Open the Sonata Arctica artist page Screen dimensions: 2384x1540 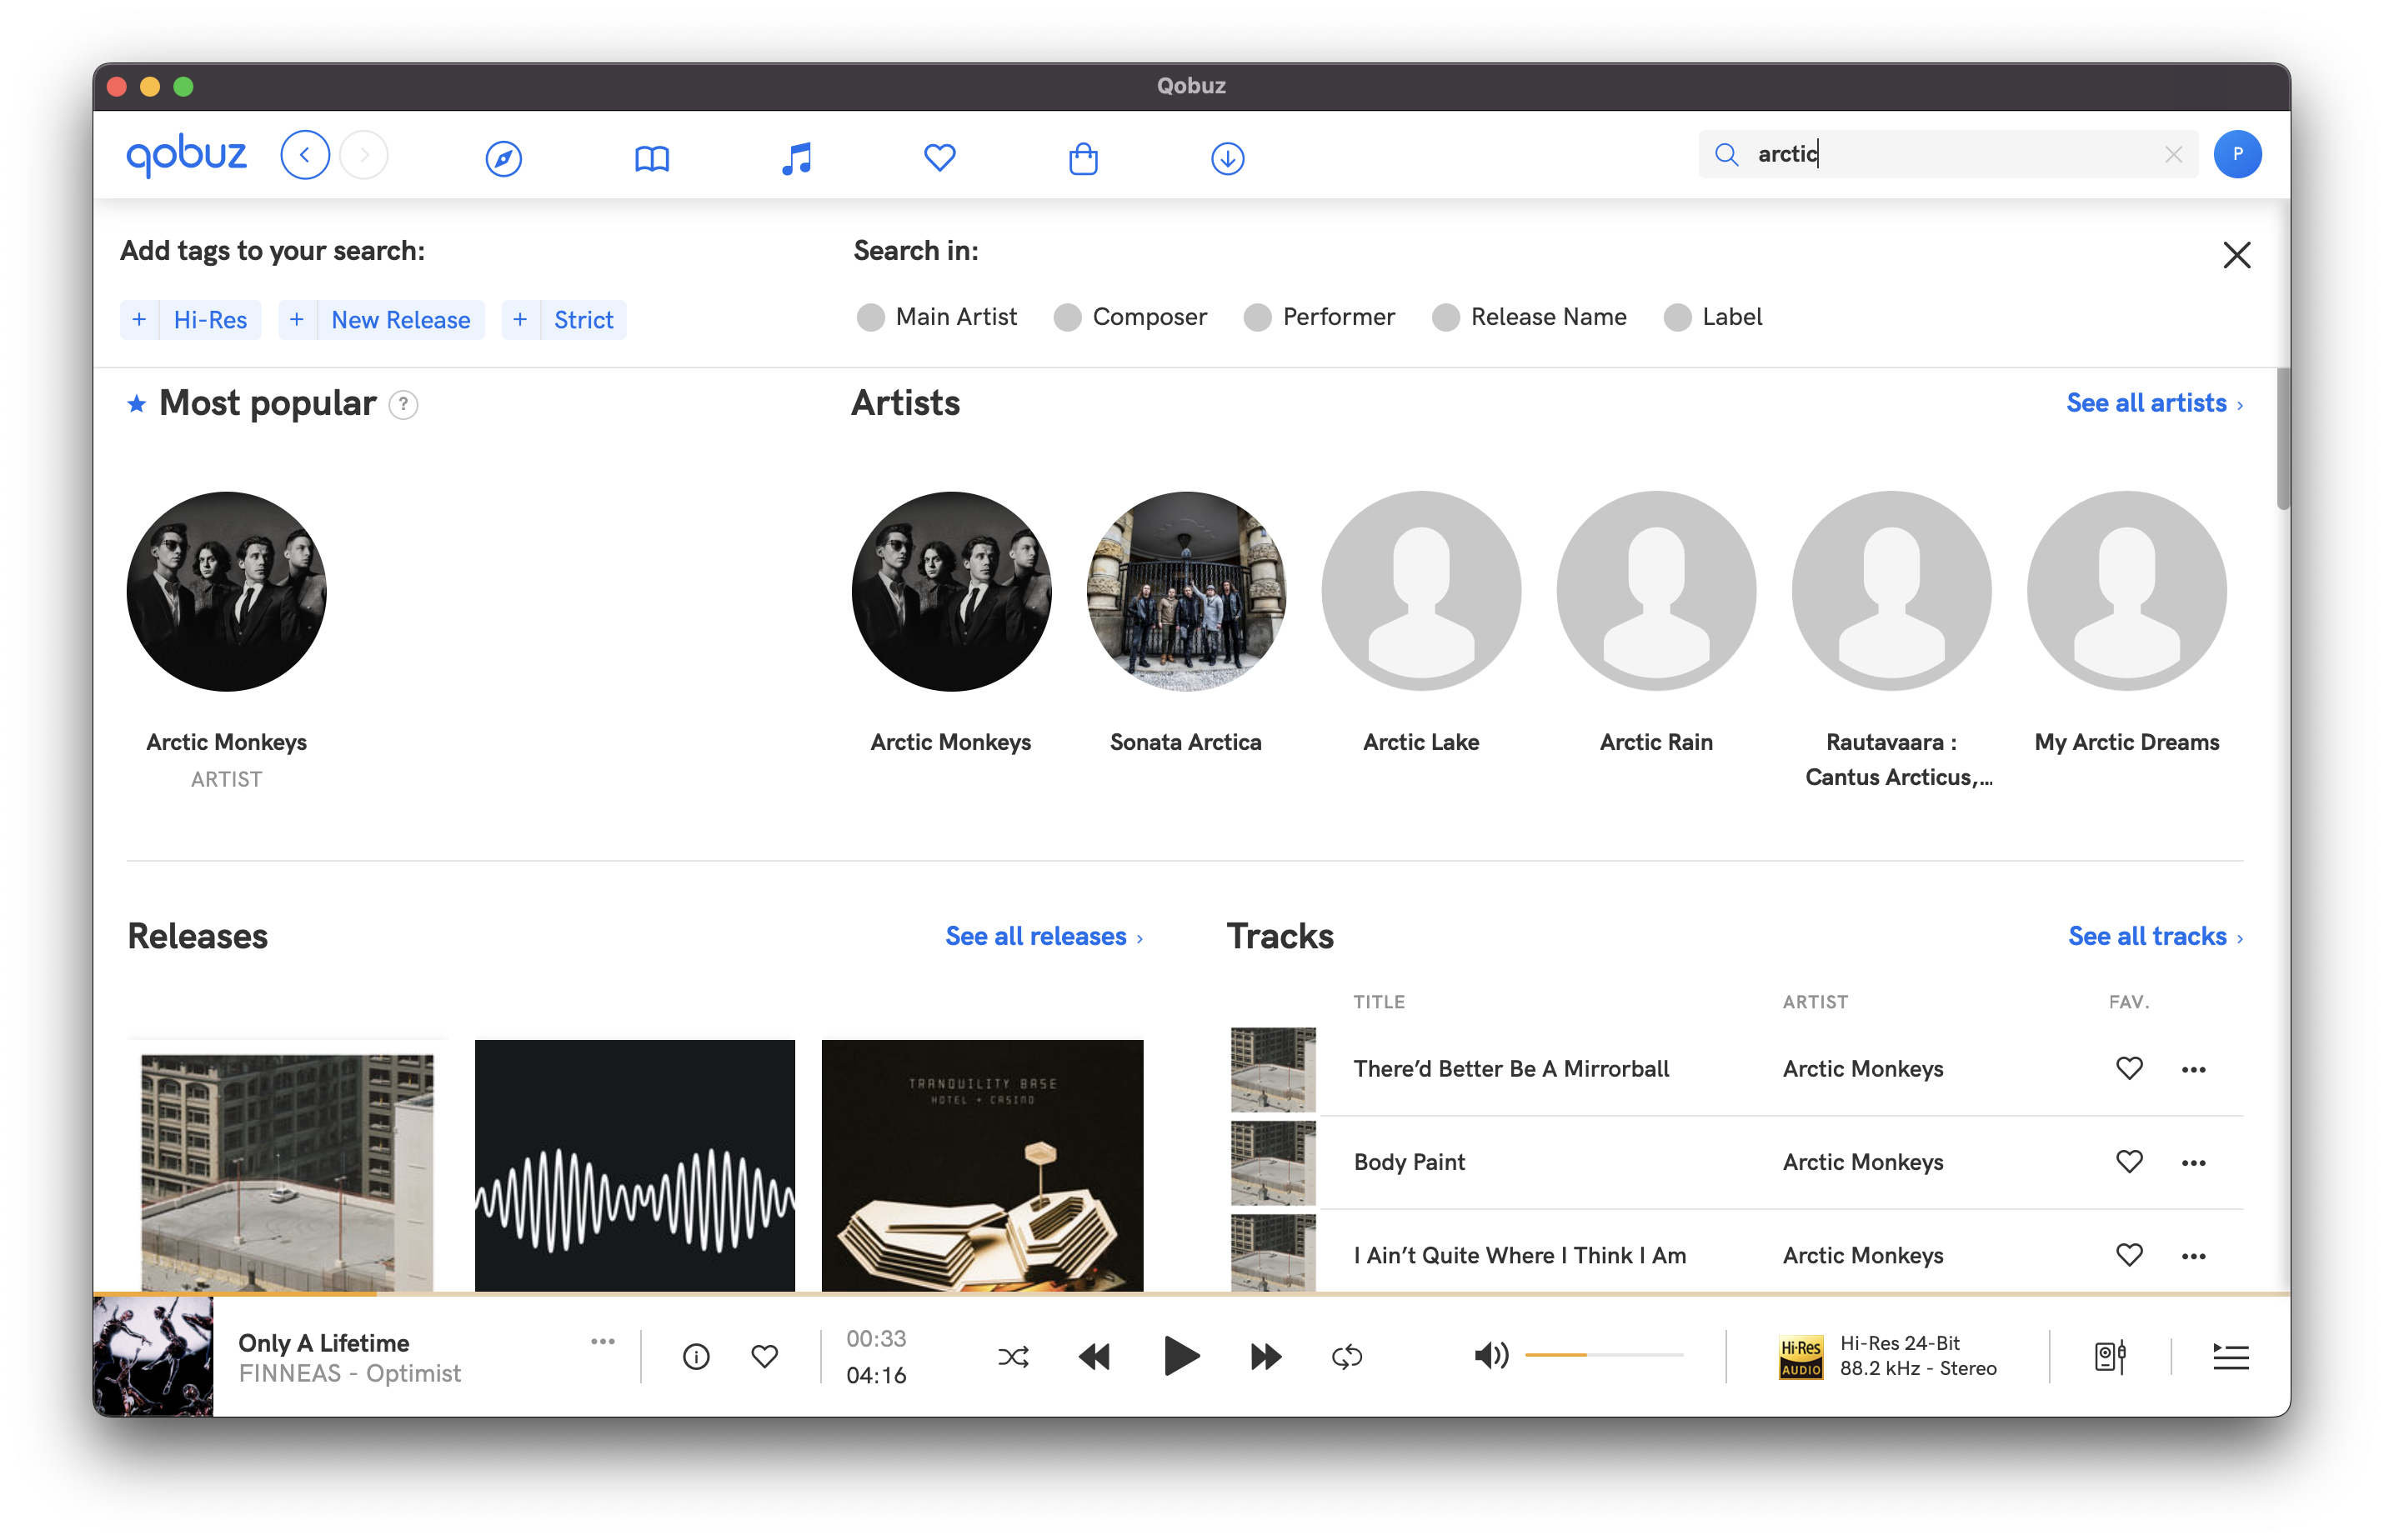point(1186,591)
